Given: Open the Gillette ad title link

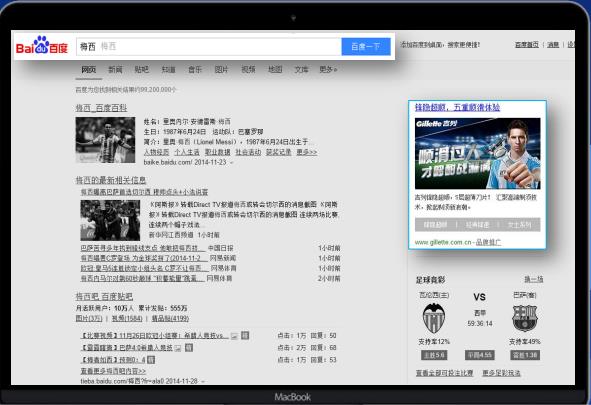Looking at the screenshot, I should 457,107.
